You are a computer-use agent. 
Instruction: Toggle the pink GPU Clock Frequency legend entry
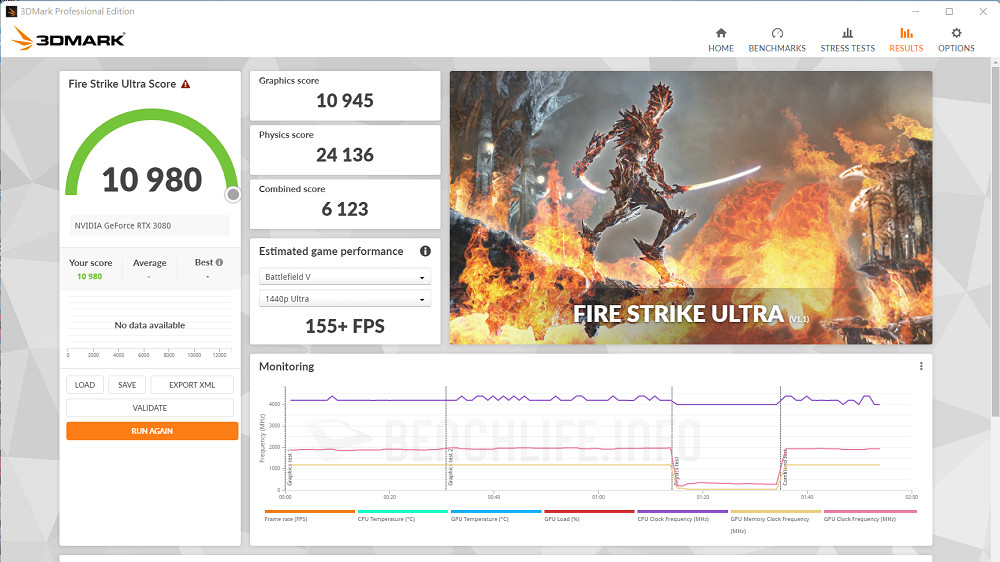coord(870,515)
